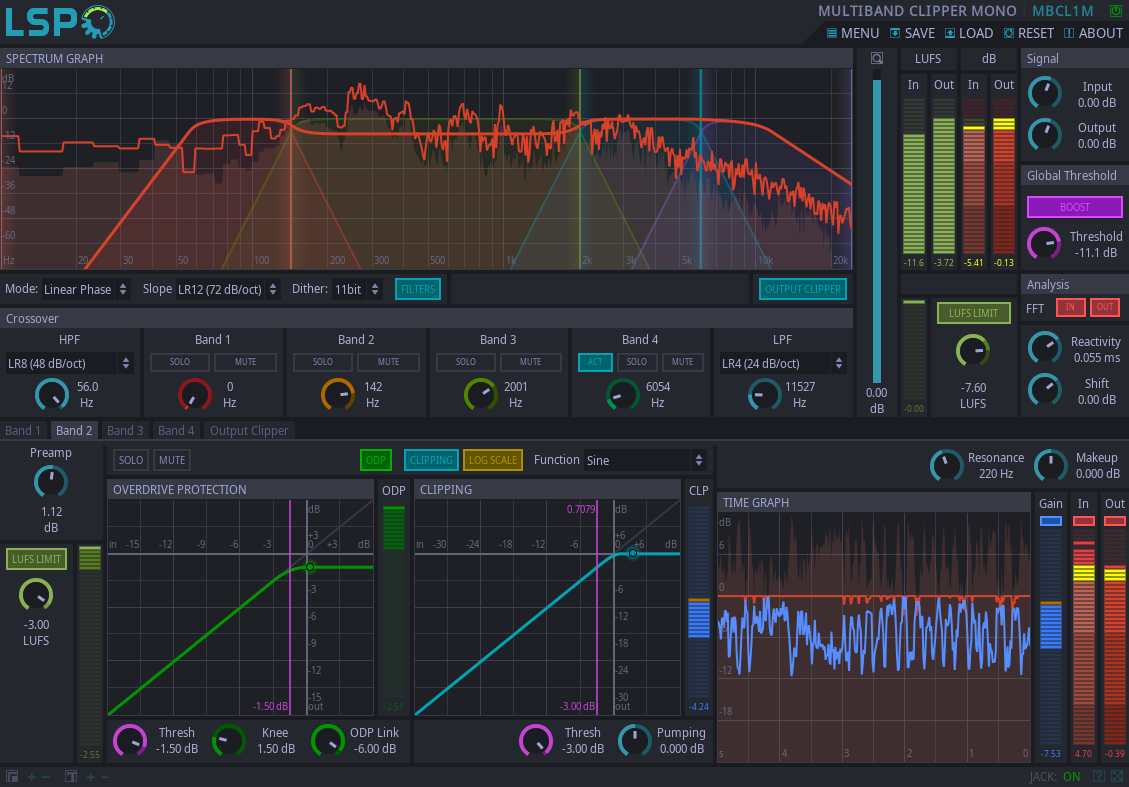1129x787 pixels.
Task: Click the SAVE label
Action: pyautogui.click(x=919, y=33)
